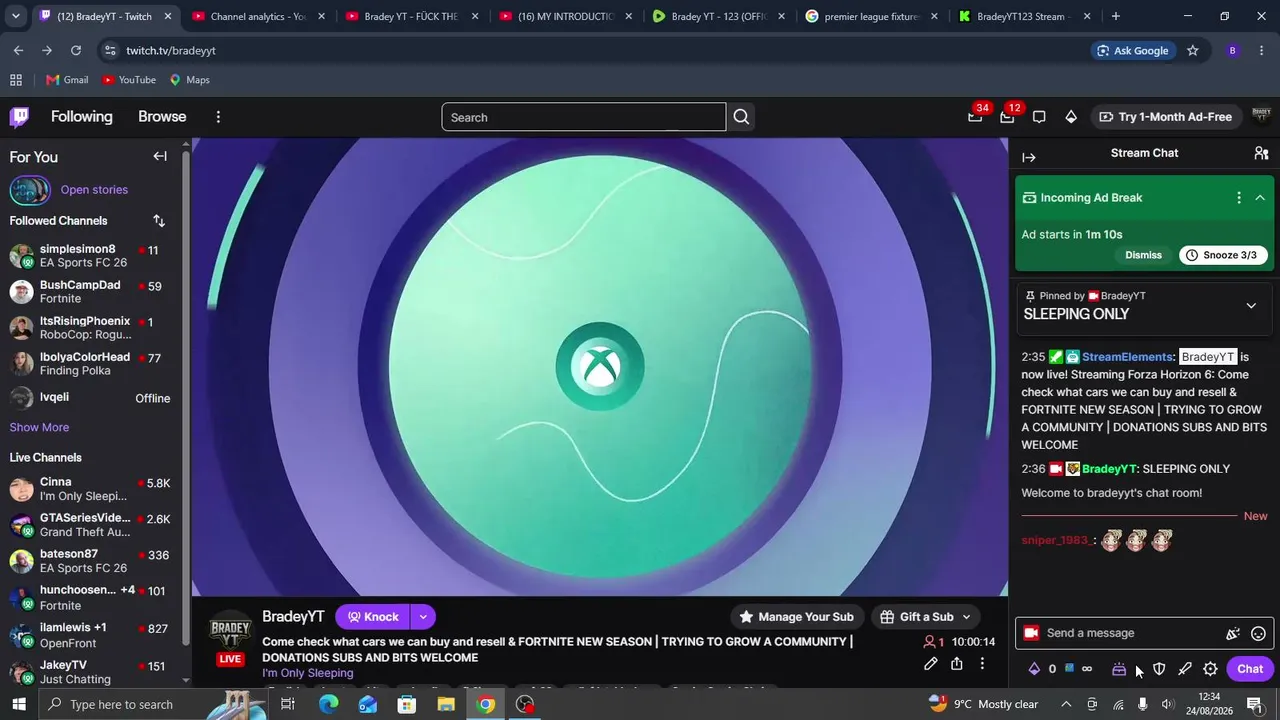Image resolution: width=1280 pixels, height=720 pixels.
Task: Open the celebration party popper icon in chat
Action: 1233,633
